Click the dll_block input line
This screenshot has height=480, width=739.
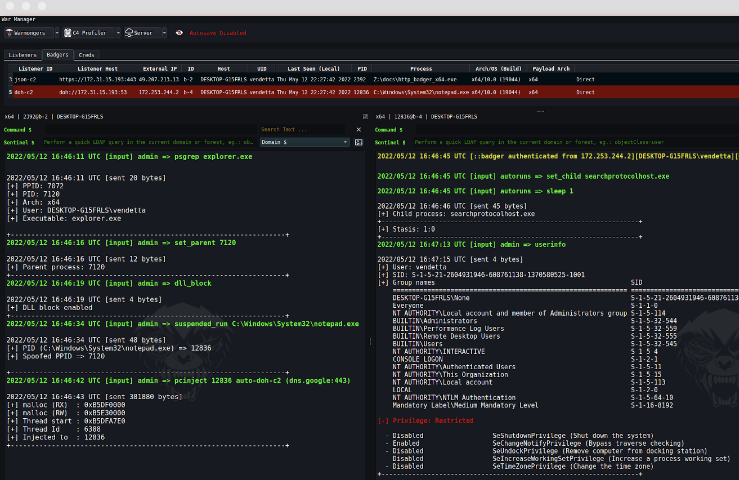pos(109,283)
